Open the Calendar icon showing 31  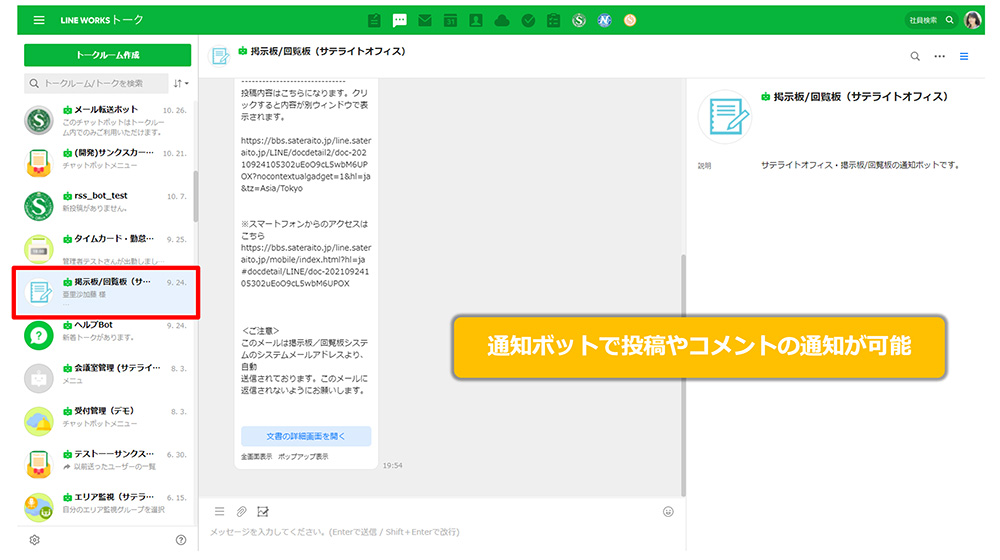[450, 20]
